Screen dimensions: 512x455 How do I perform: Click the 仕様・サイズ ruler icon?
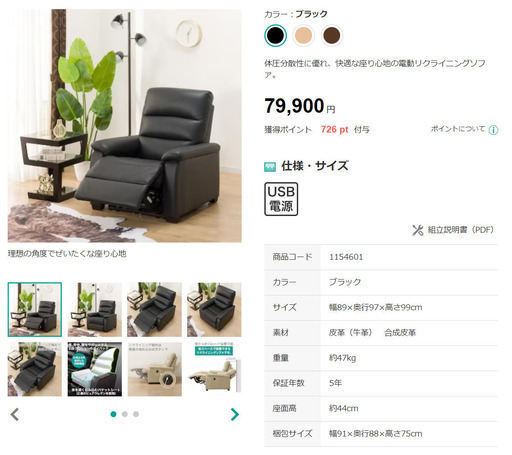tap(270, 167)
